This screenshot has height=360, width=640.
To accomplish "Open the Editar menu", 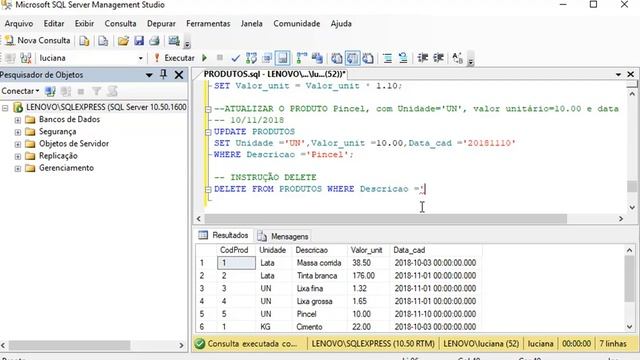I will pos(54,24).
